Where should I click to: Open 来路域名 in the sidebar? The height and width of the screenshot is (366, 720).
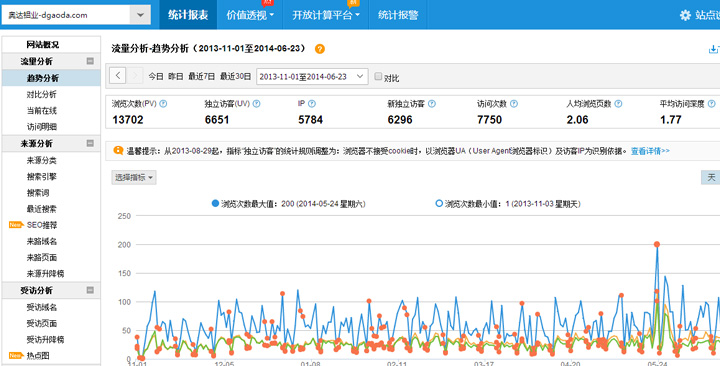(41, 241)
